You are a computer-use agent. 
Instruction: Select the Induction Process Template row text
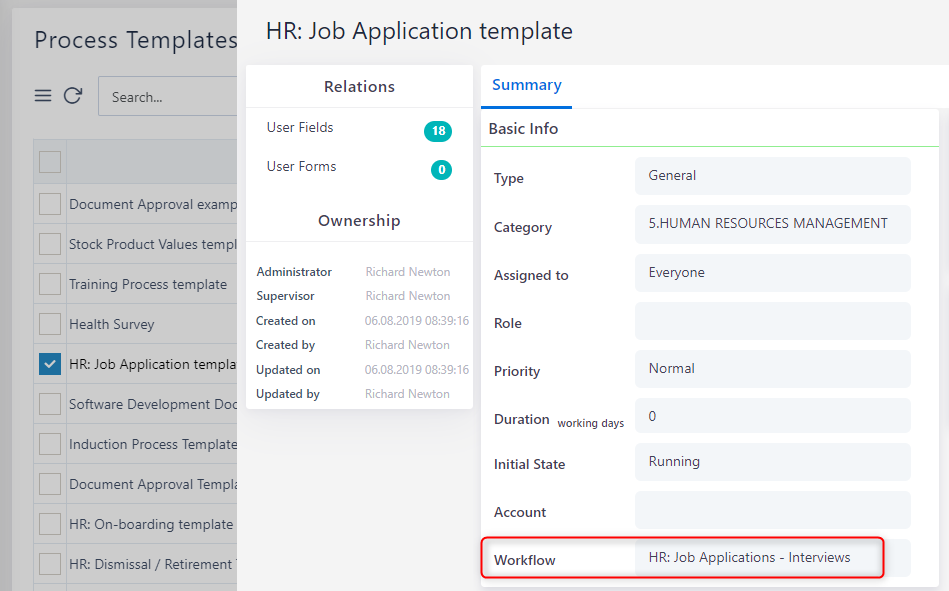pos(153,444)
